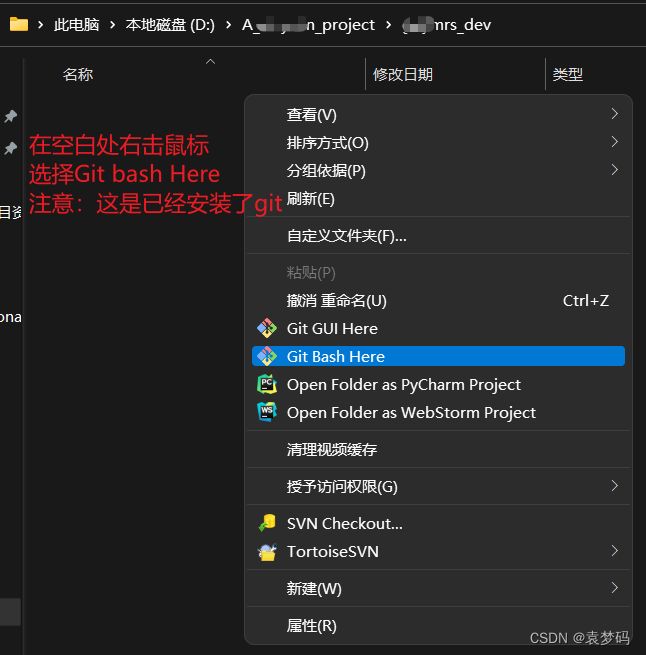The height and width of the screenshot is (655, 646).
Task: Click the SVN Checkout icon
Action: (x=267, y=523)
